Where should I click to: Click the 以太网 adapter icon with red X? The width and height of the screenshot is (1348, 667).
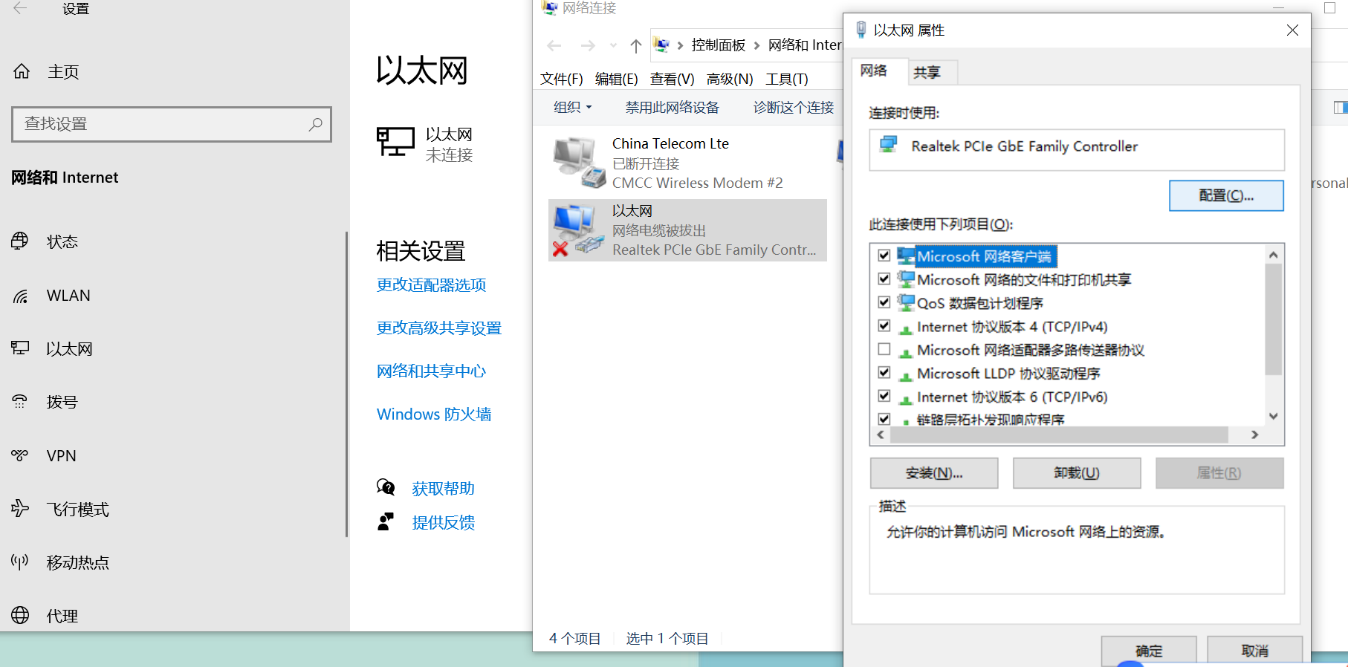(578, 230)
